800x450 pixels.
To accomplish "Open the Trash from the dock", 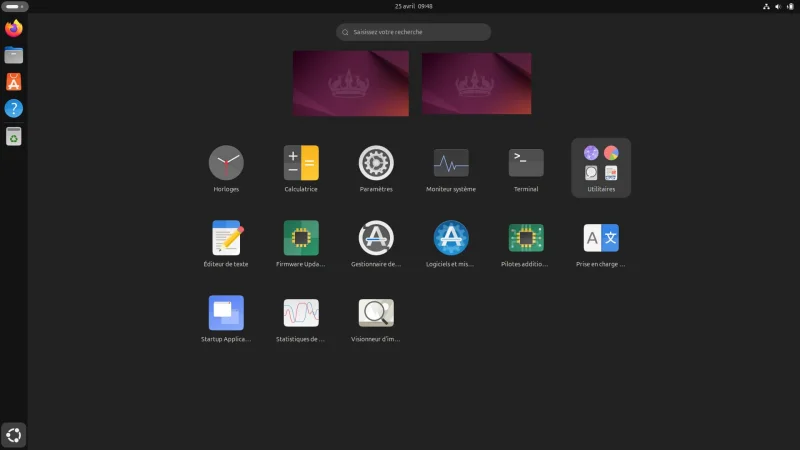I will 14,136.
